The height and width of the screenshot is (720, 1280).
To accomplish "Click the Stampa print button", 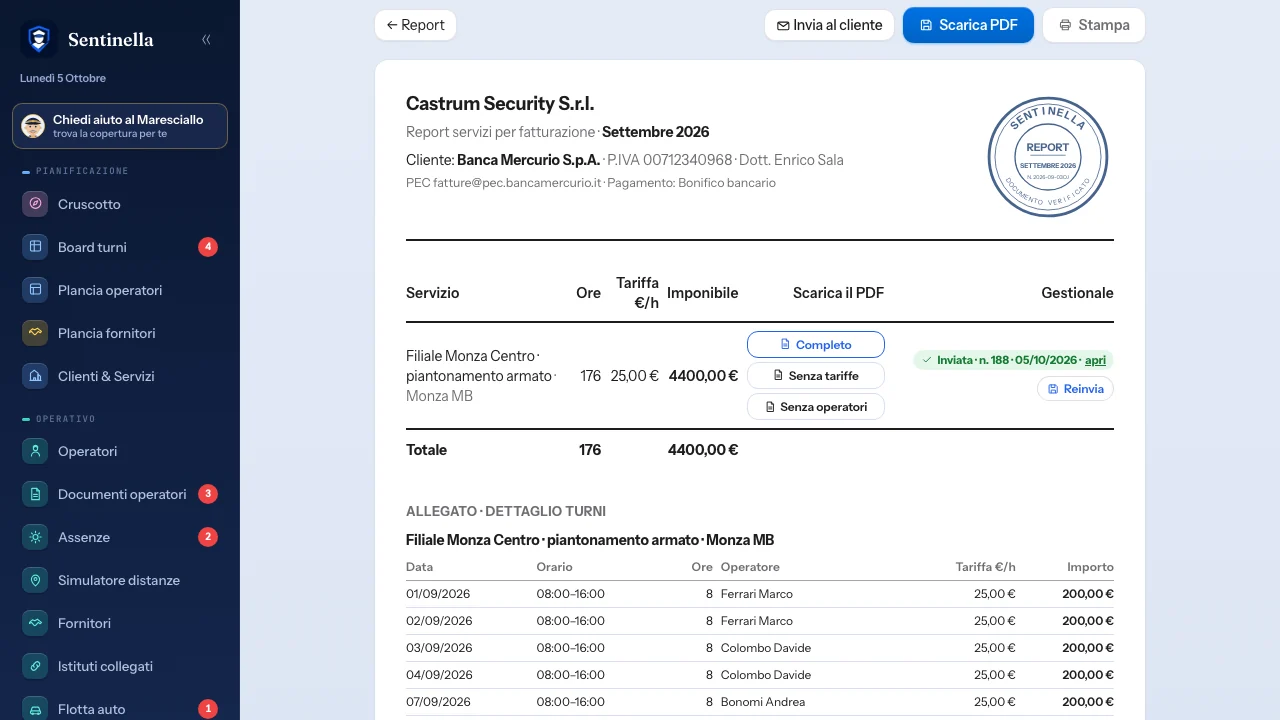I will point(1094,25).
